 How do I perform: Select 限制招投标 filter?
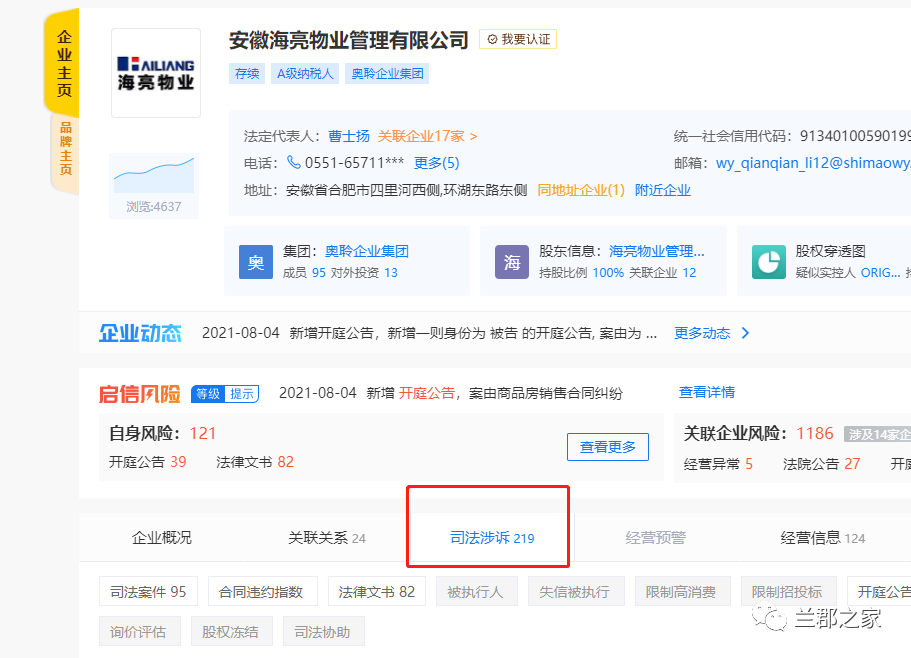point(788,591)
